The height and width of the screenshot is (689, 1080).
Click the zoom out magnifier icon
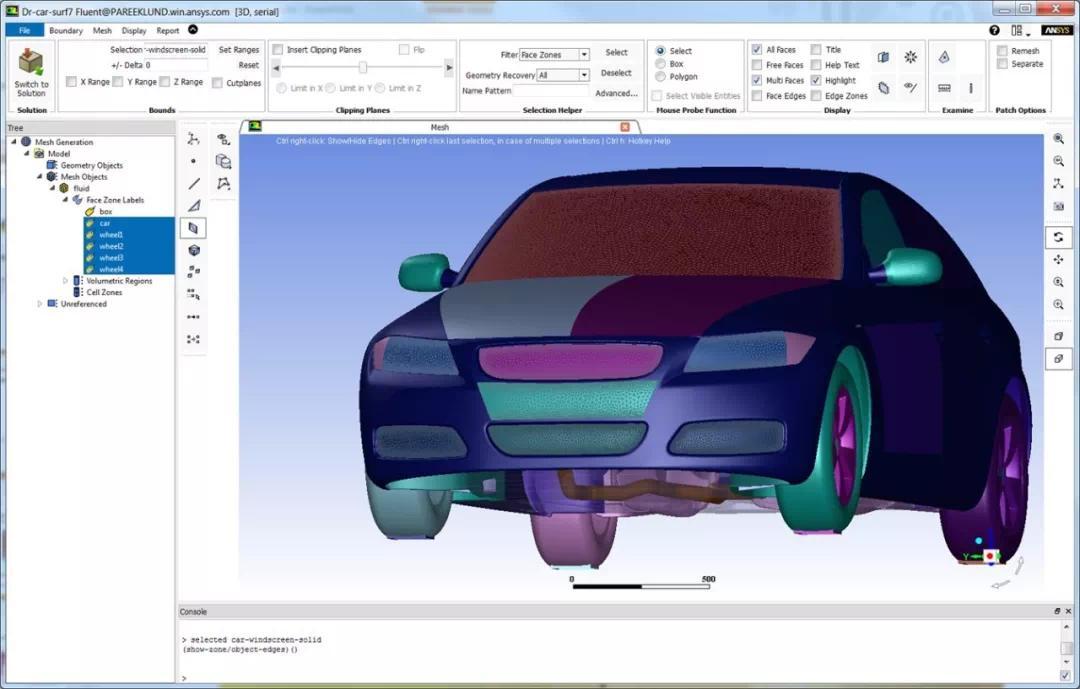tap(1058, 161)
